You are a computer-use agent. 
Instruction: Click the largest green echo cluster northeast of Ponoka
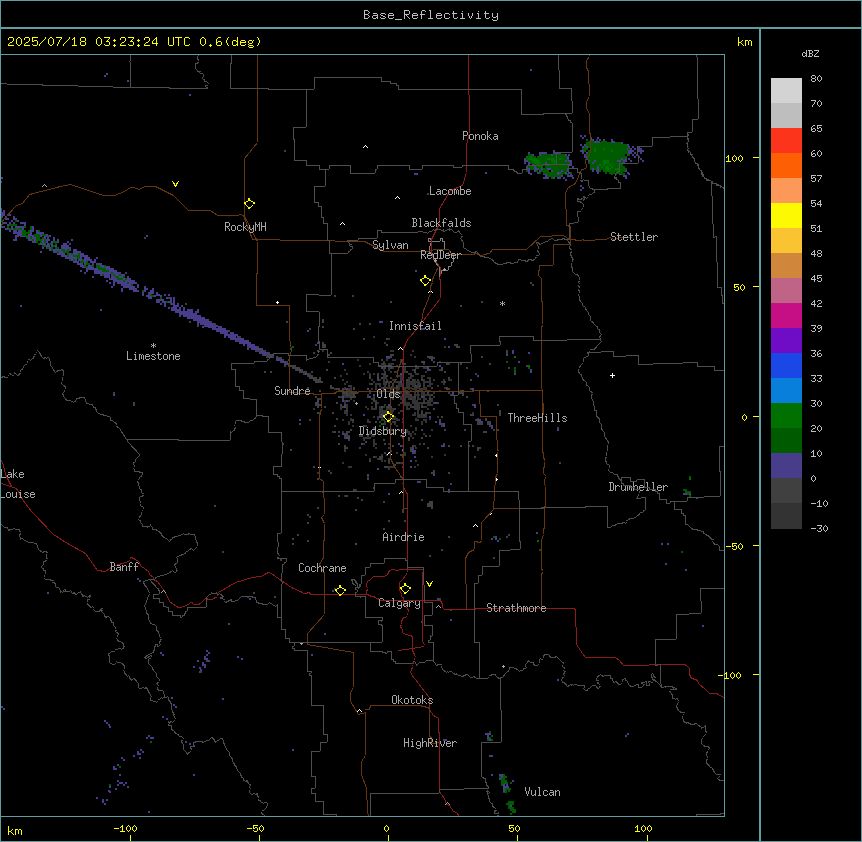[607, 156]
